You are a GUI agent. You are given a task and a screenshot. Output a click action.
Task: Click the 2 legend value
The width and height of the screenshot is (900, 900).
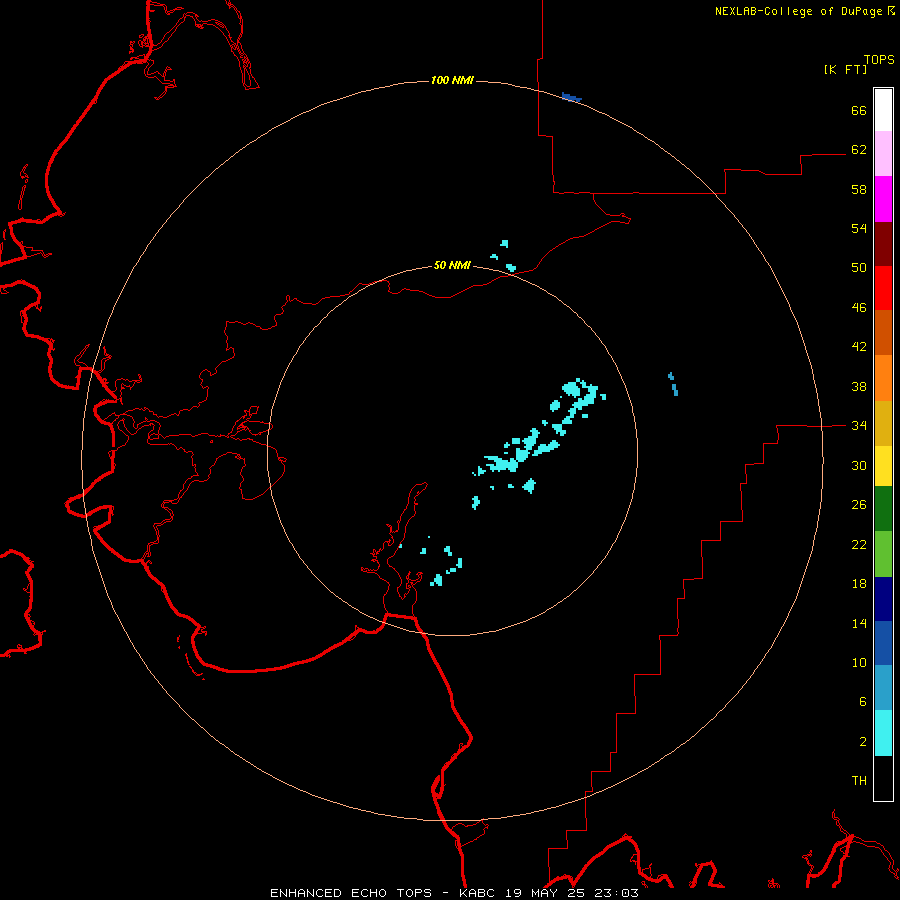pyautogui.click(x=863, y=741)
